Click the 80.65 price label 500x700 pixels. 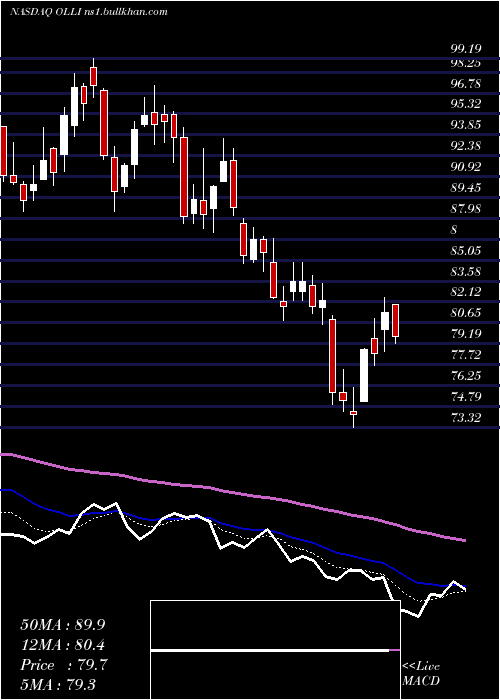[x=466, y=312]
